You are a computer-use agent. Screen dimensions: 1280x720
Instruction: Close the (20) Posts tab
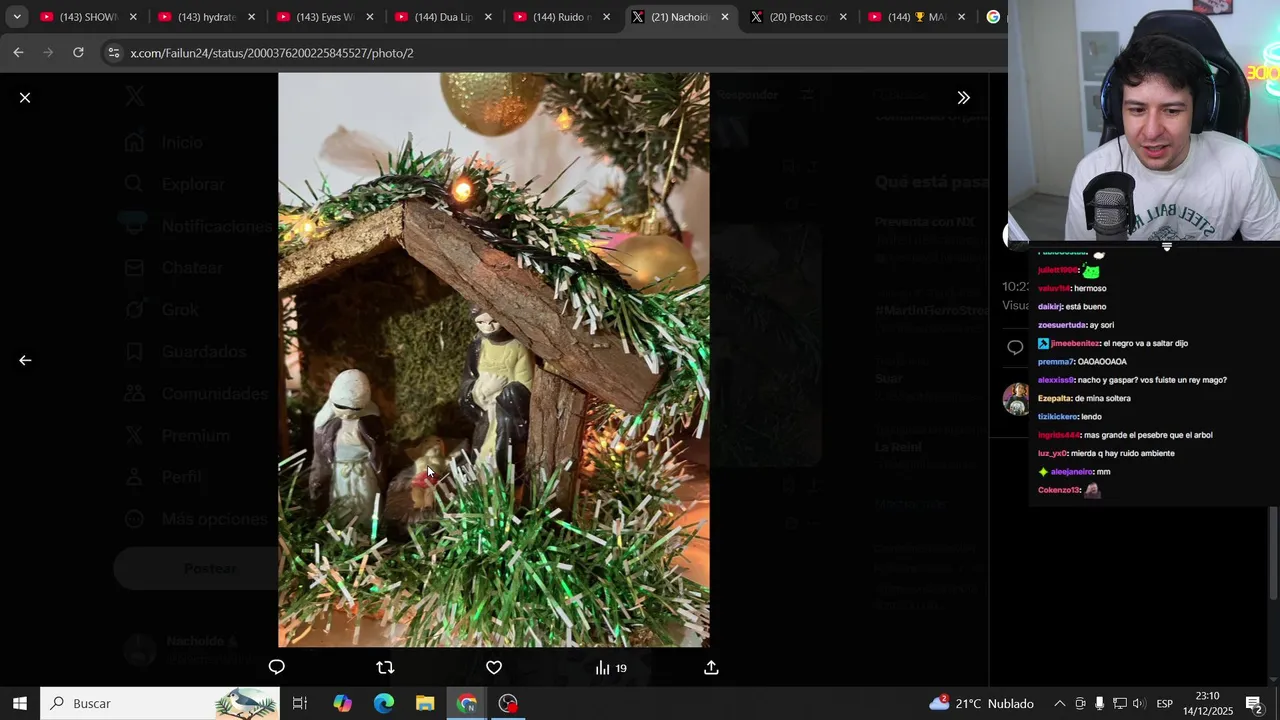coord(843,17)
